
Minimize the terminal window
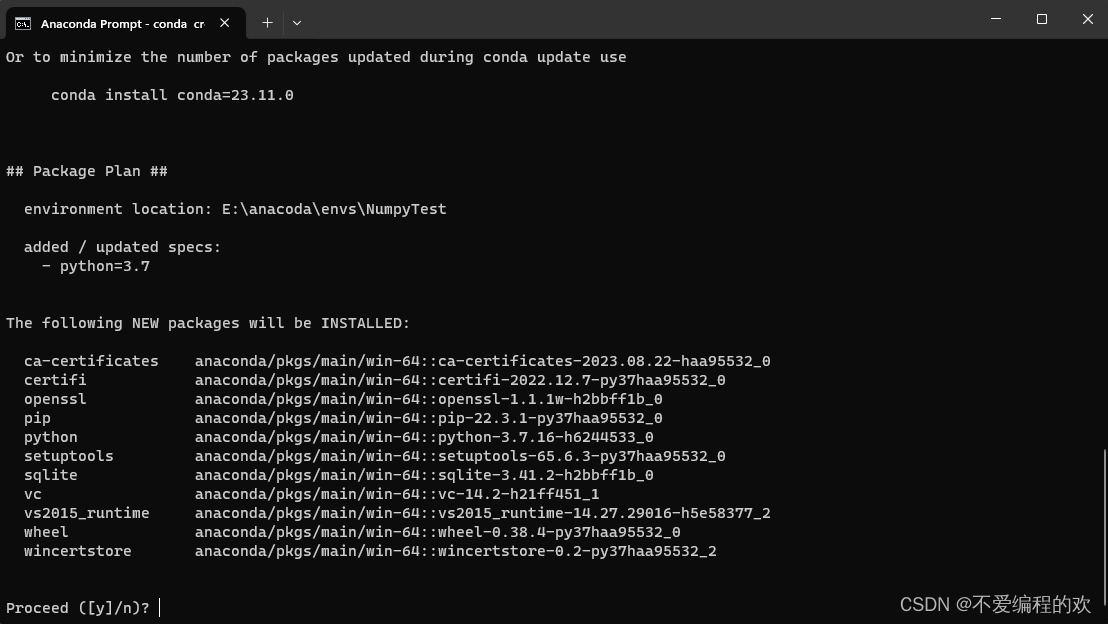pyautogui.click(x=996, y=19)
